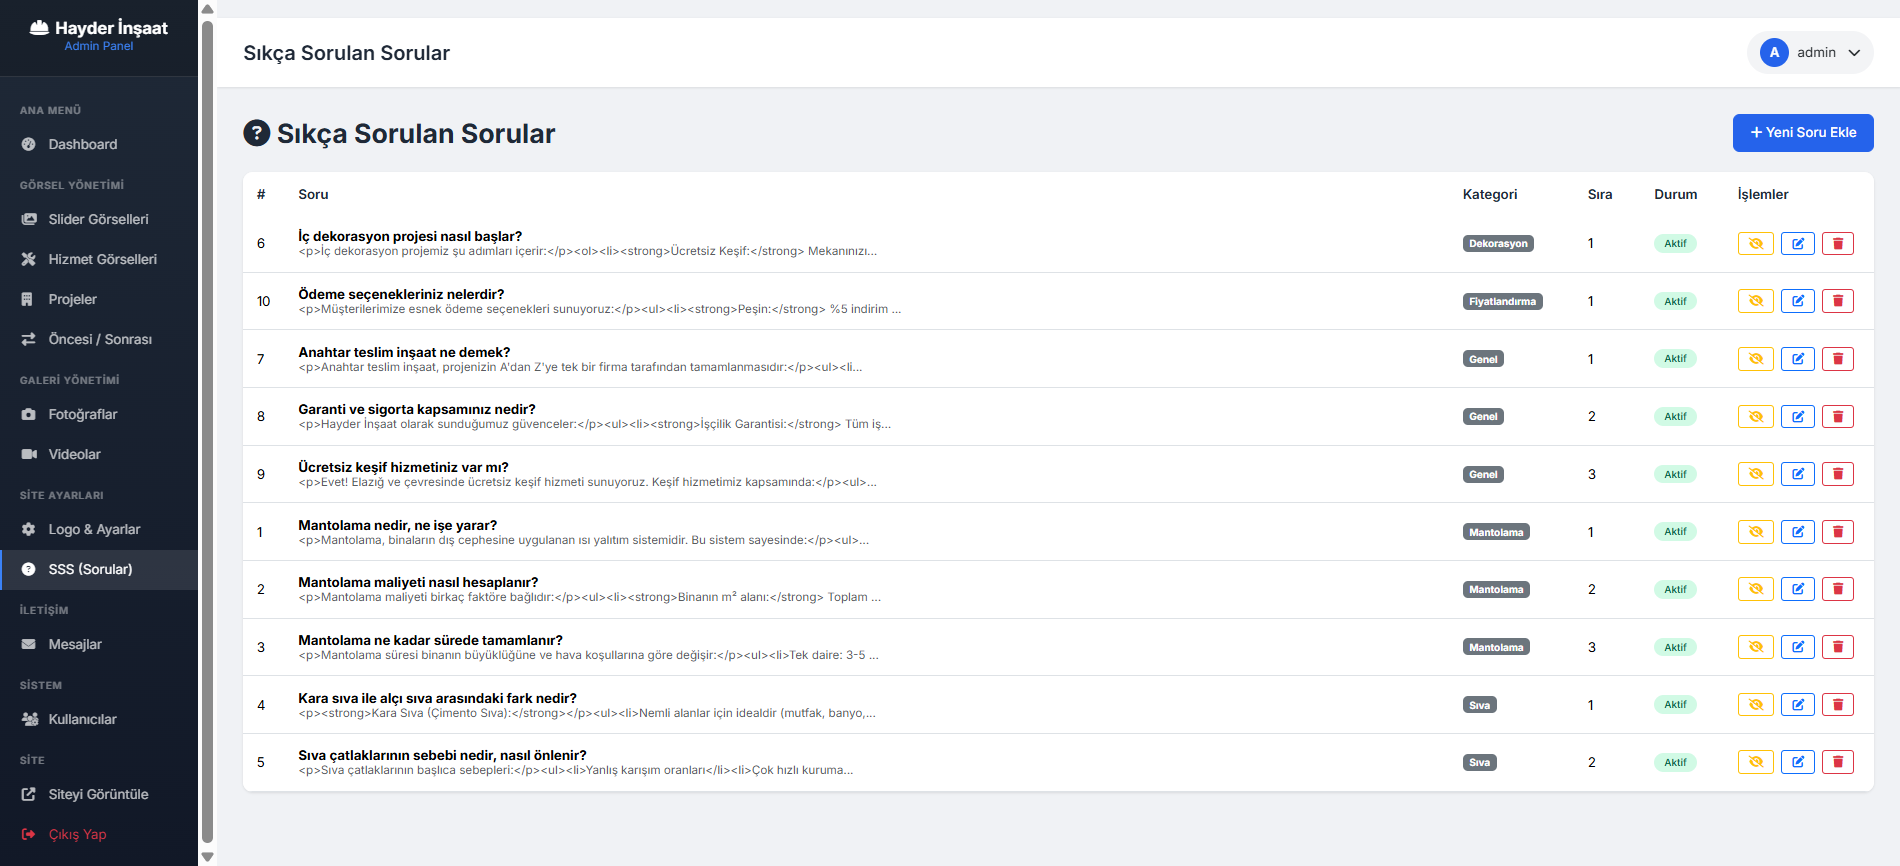Click Siteyi Görüntüle link
This screenshot has height=866, width=1900.
pos(99,794)
